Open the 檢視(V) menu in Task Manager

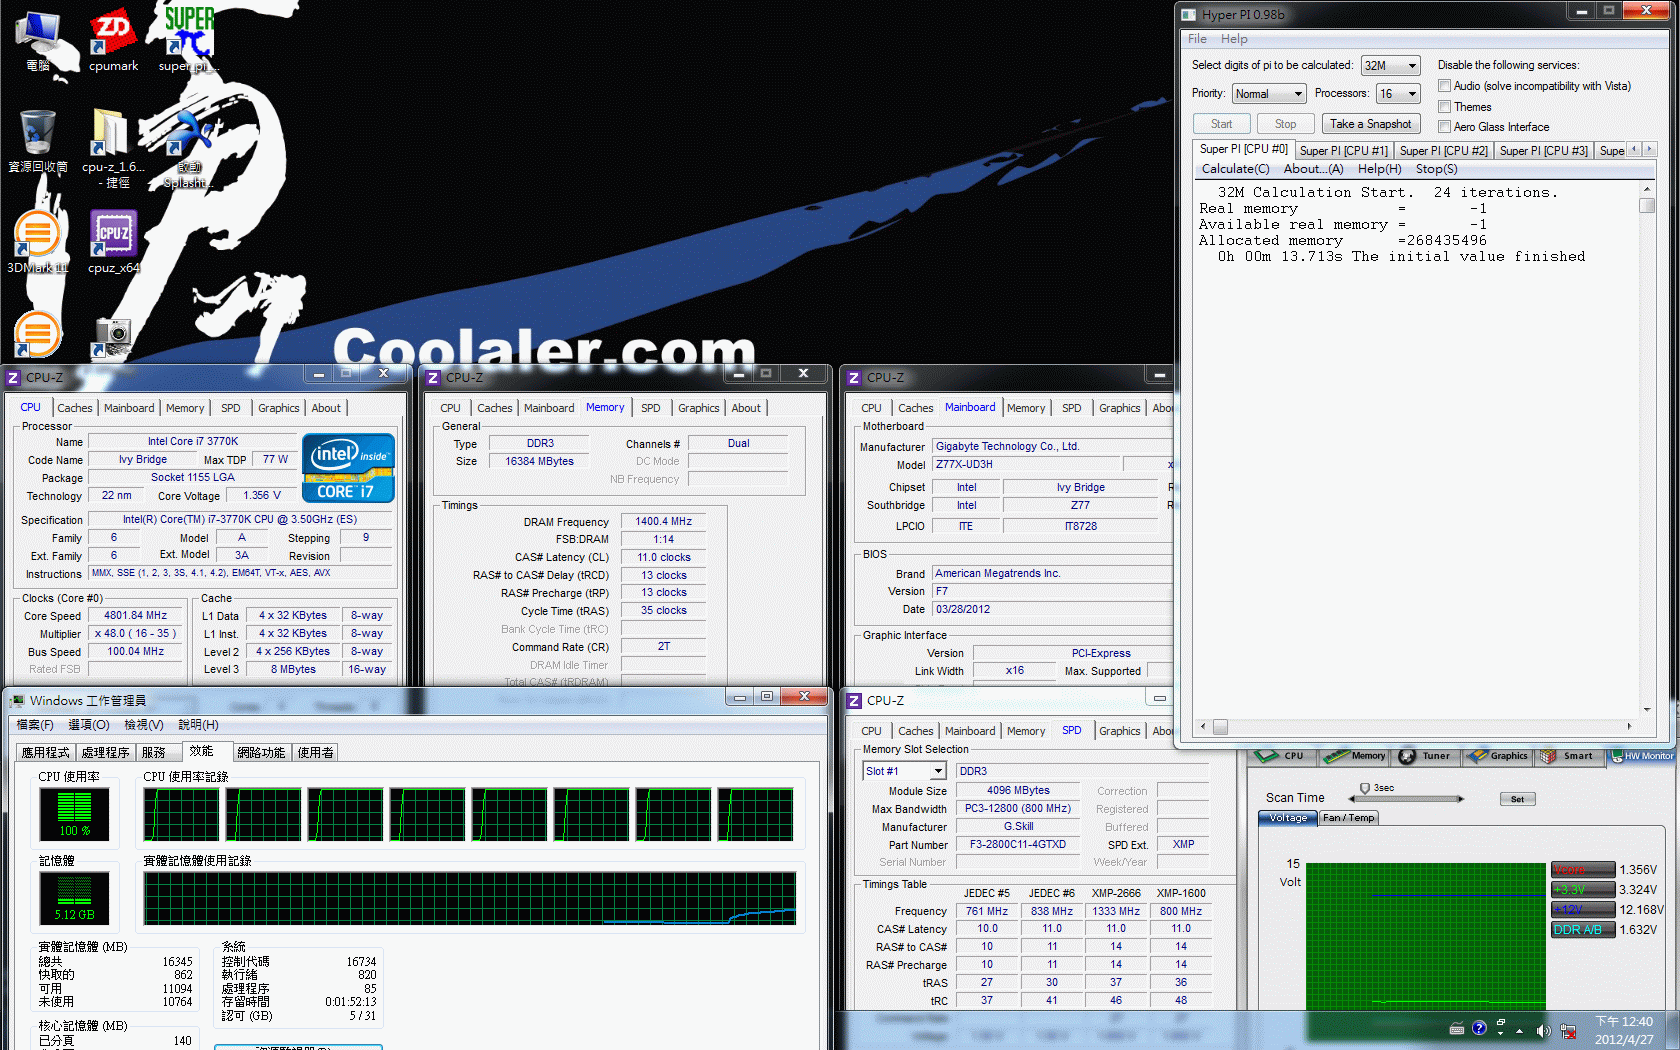(143, 725)
